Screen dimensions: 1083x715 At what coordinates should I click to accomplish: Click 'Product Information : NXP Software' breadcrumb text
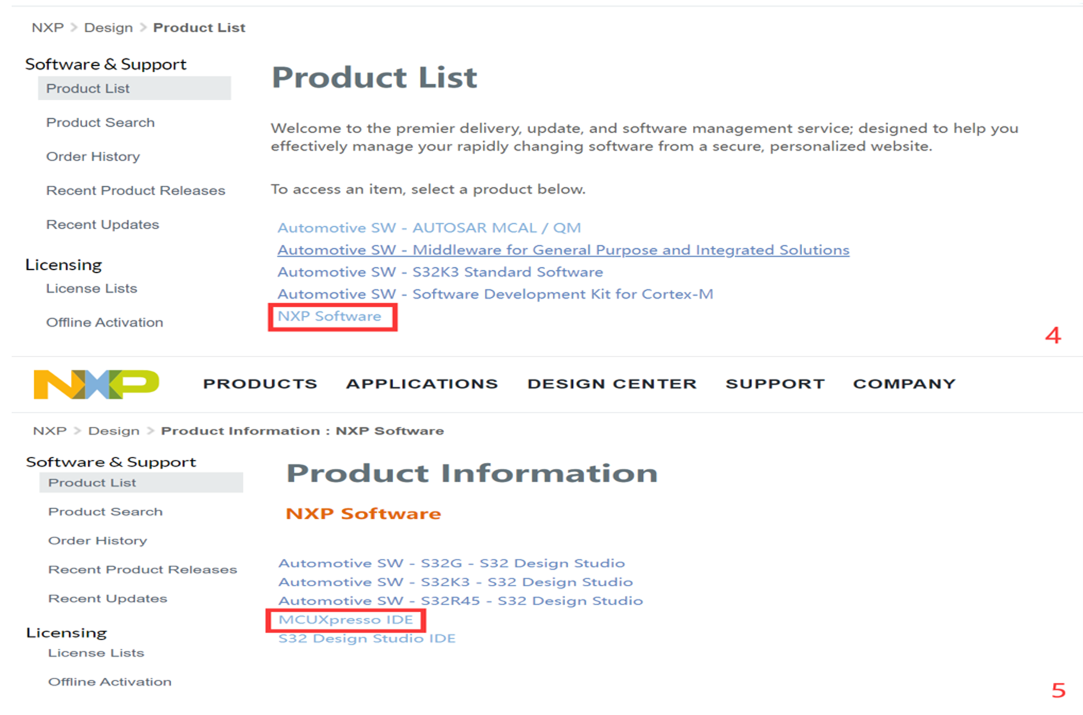[x=303, y=431]
